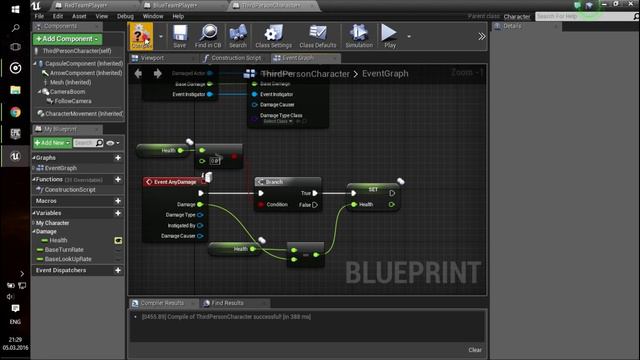The height and width of the screenshot is (360, 640).
Task: Select Health variable in My Blueprint
Action: 58,240
